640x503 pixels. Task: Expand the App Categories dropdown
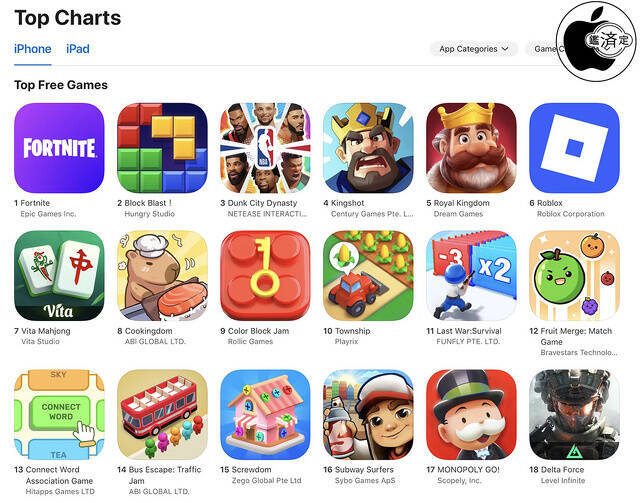click(474, 49)
